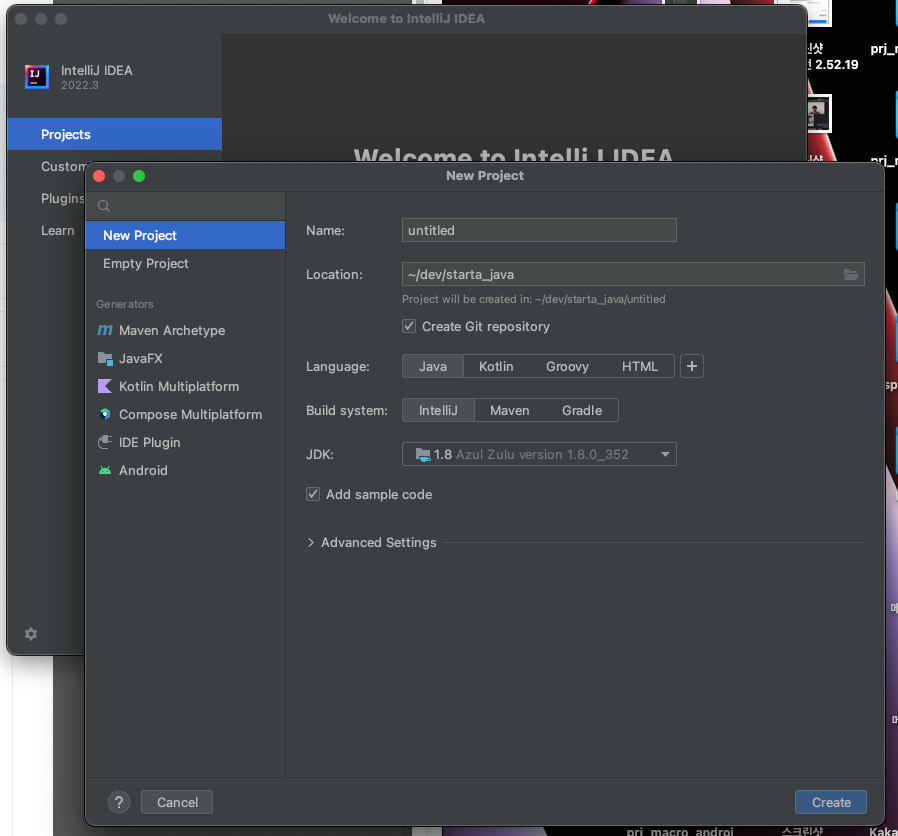The width and height of the screenshot is (898, 836).
Task: Choose Maven build system
Action: (x=510, y=411)
